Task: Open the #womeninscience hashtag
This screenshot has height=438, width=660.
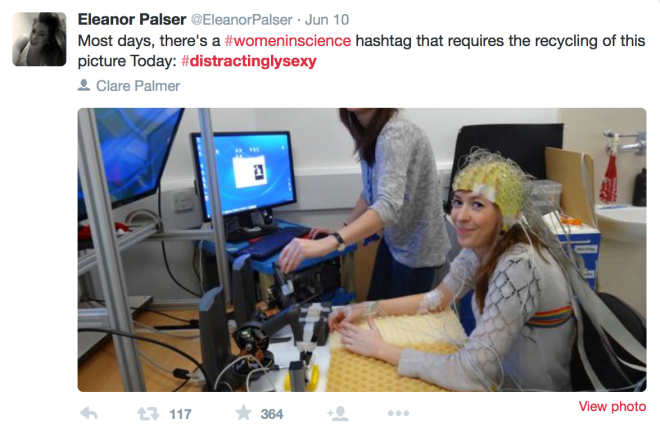Action: tap(288, 41)
